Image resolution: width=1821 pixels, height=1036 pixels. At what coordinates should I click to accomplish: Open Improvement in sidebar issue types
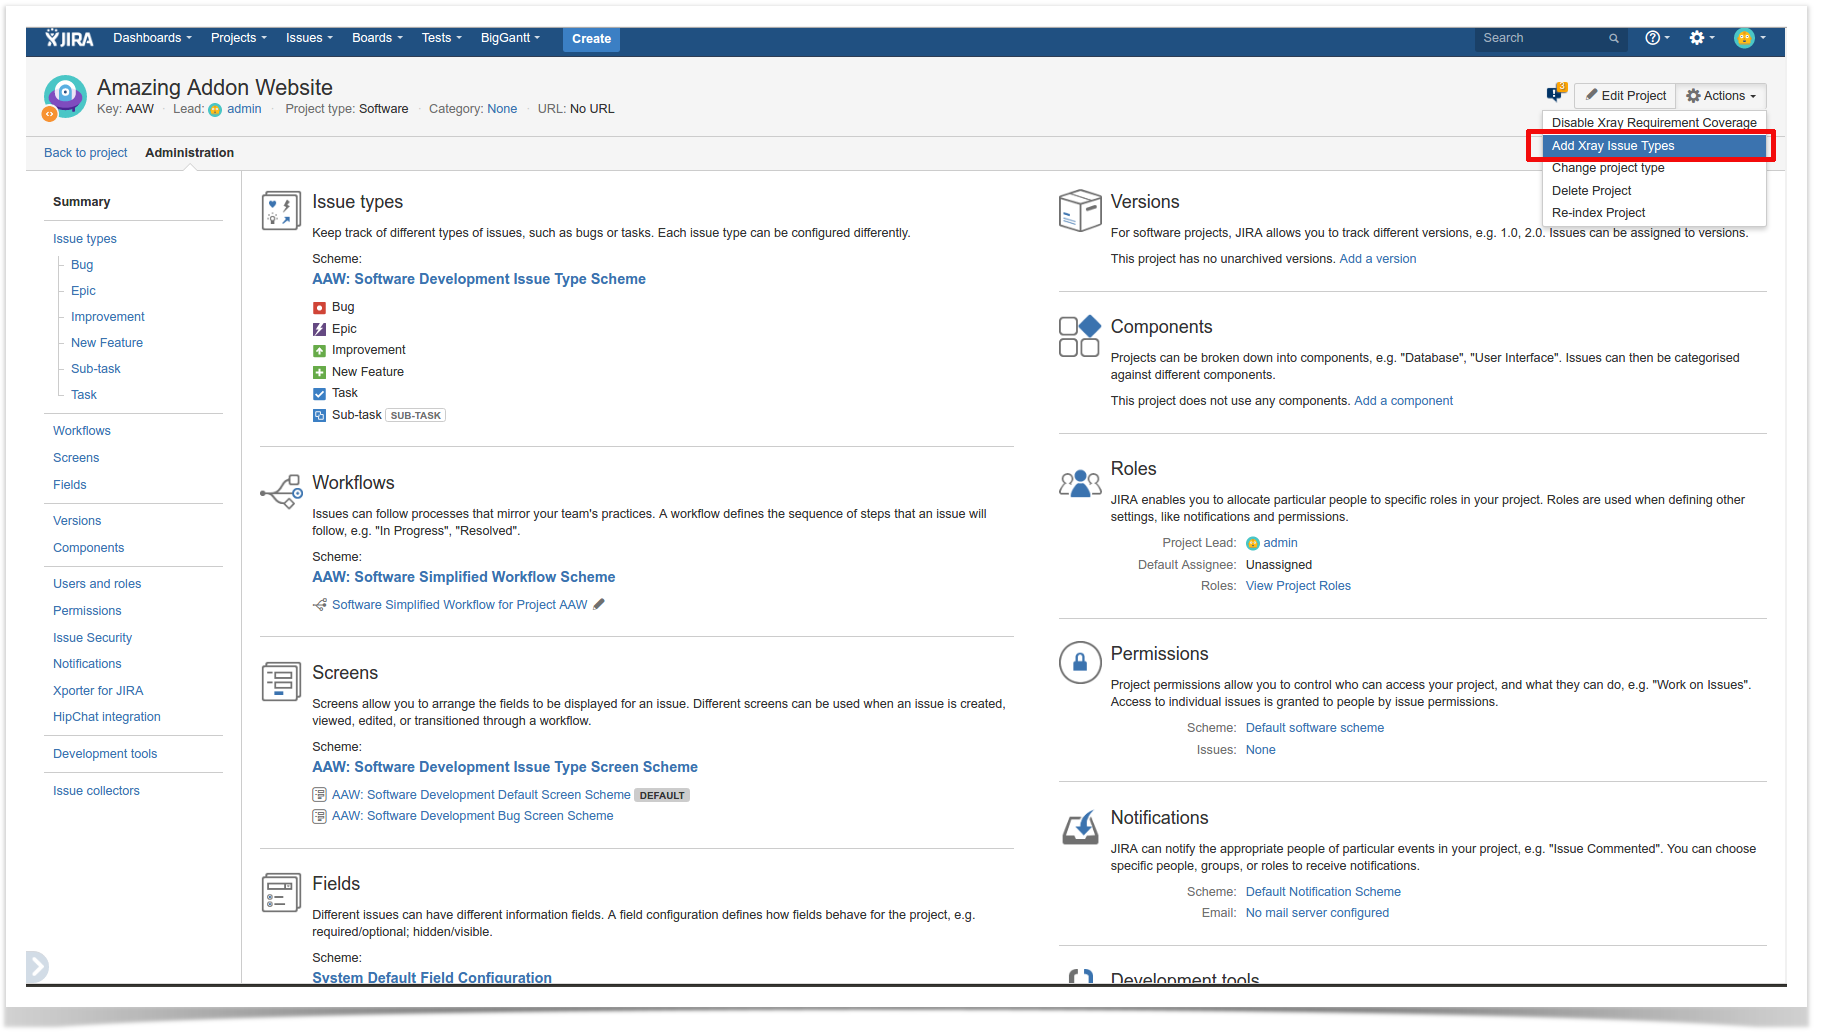[108, 317]
